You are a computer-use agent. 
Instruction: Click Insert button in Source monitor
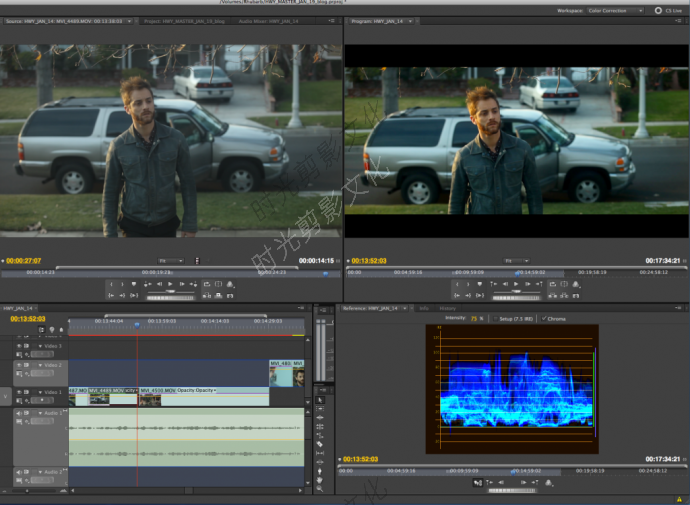tap(206, 296)
